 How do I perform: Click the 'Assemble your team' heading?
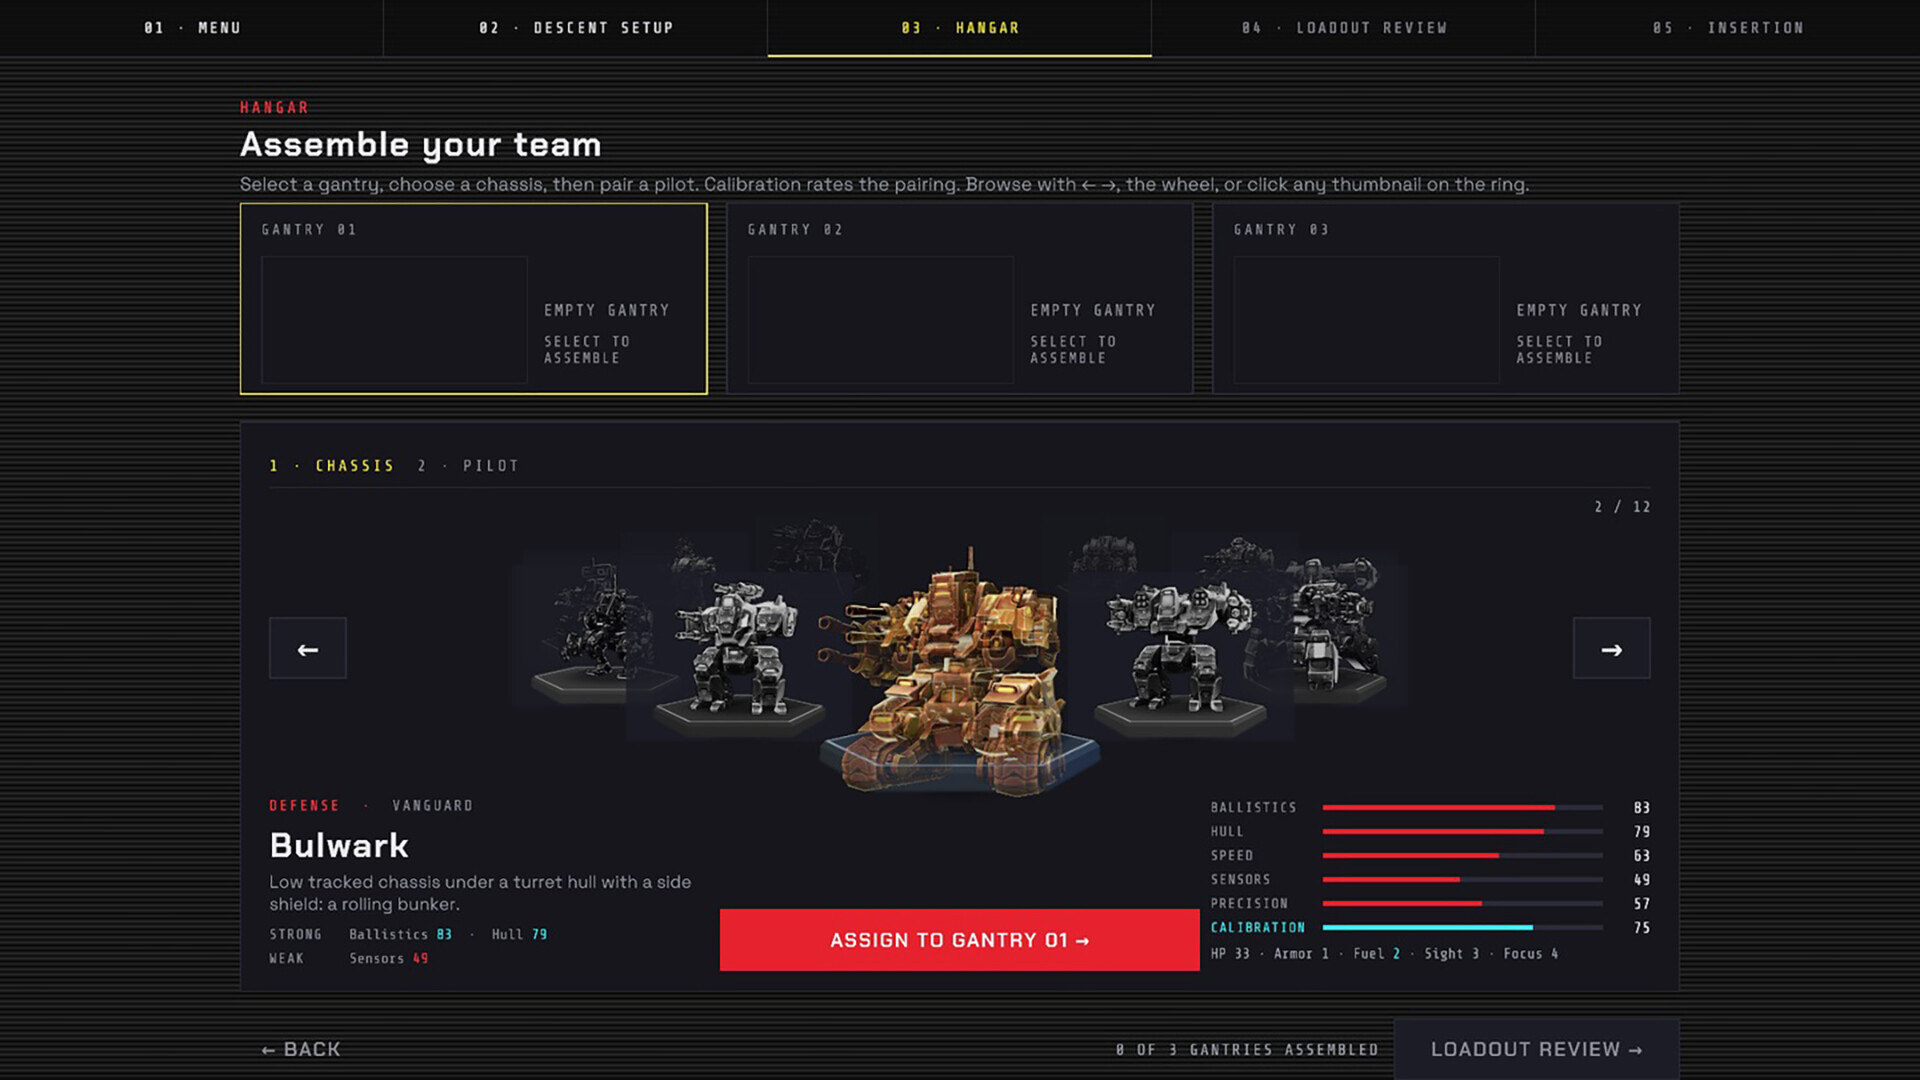point(420,145)
